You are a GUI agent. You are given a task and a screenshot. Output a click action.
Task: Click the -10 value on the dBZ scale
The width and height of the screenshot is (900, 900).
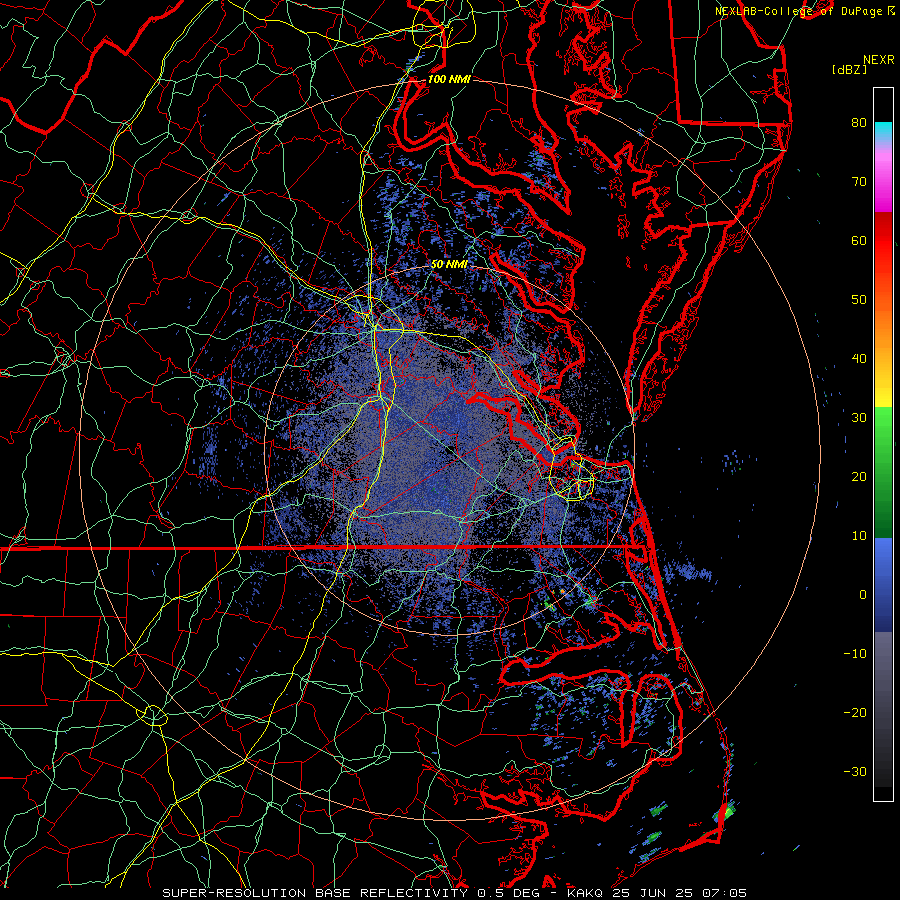[855, 654]
